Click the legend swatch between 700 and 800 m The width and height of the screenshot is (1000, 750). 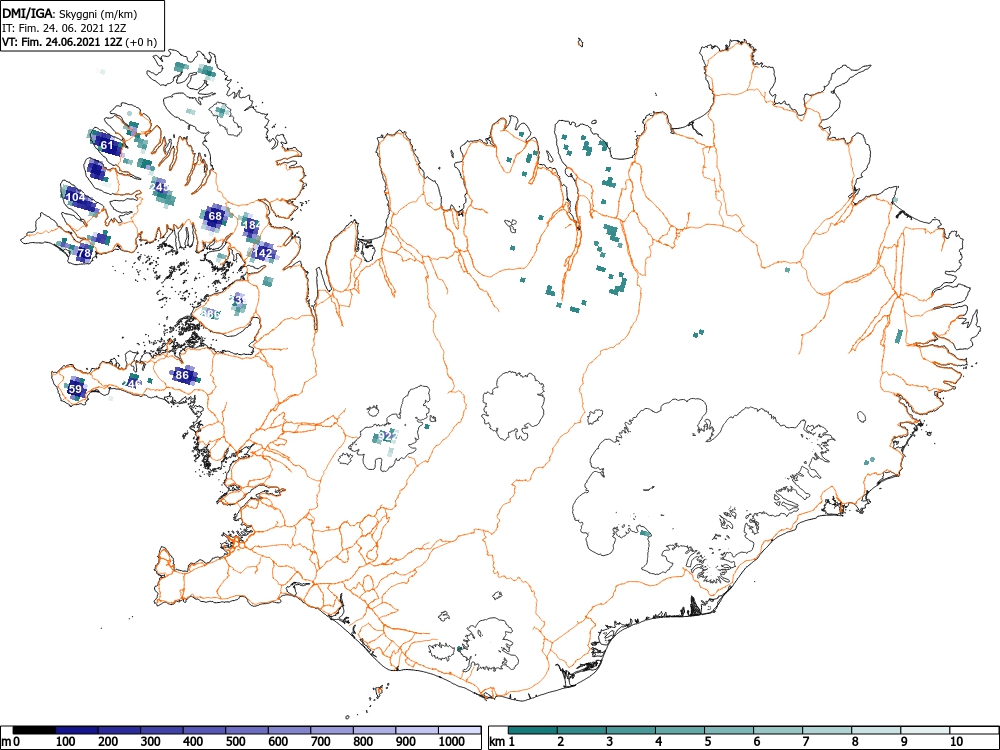tap(332, 730)
